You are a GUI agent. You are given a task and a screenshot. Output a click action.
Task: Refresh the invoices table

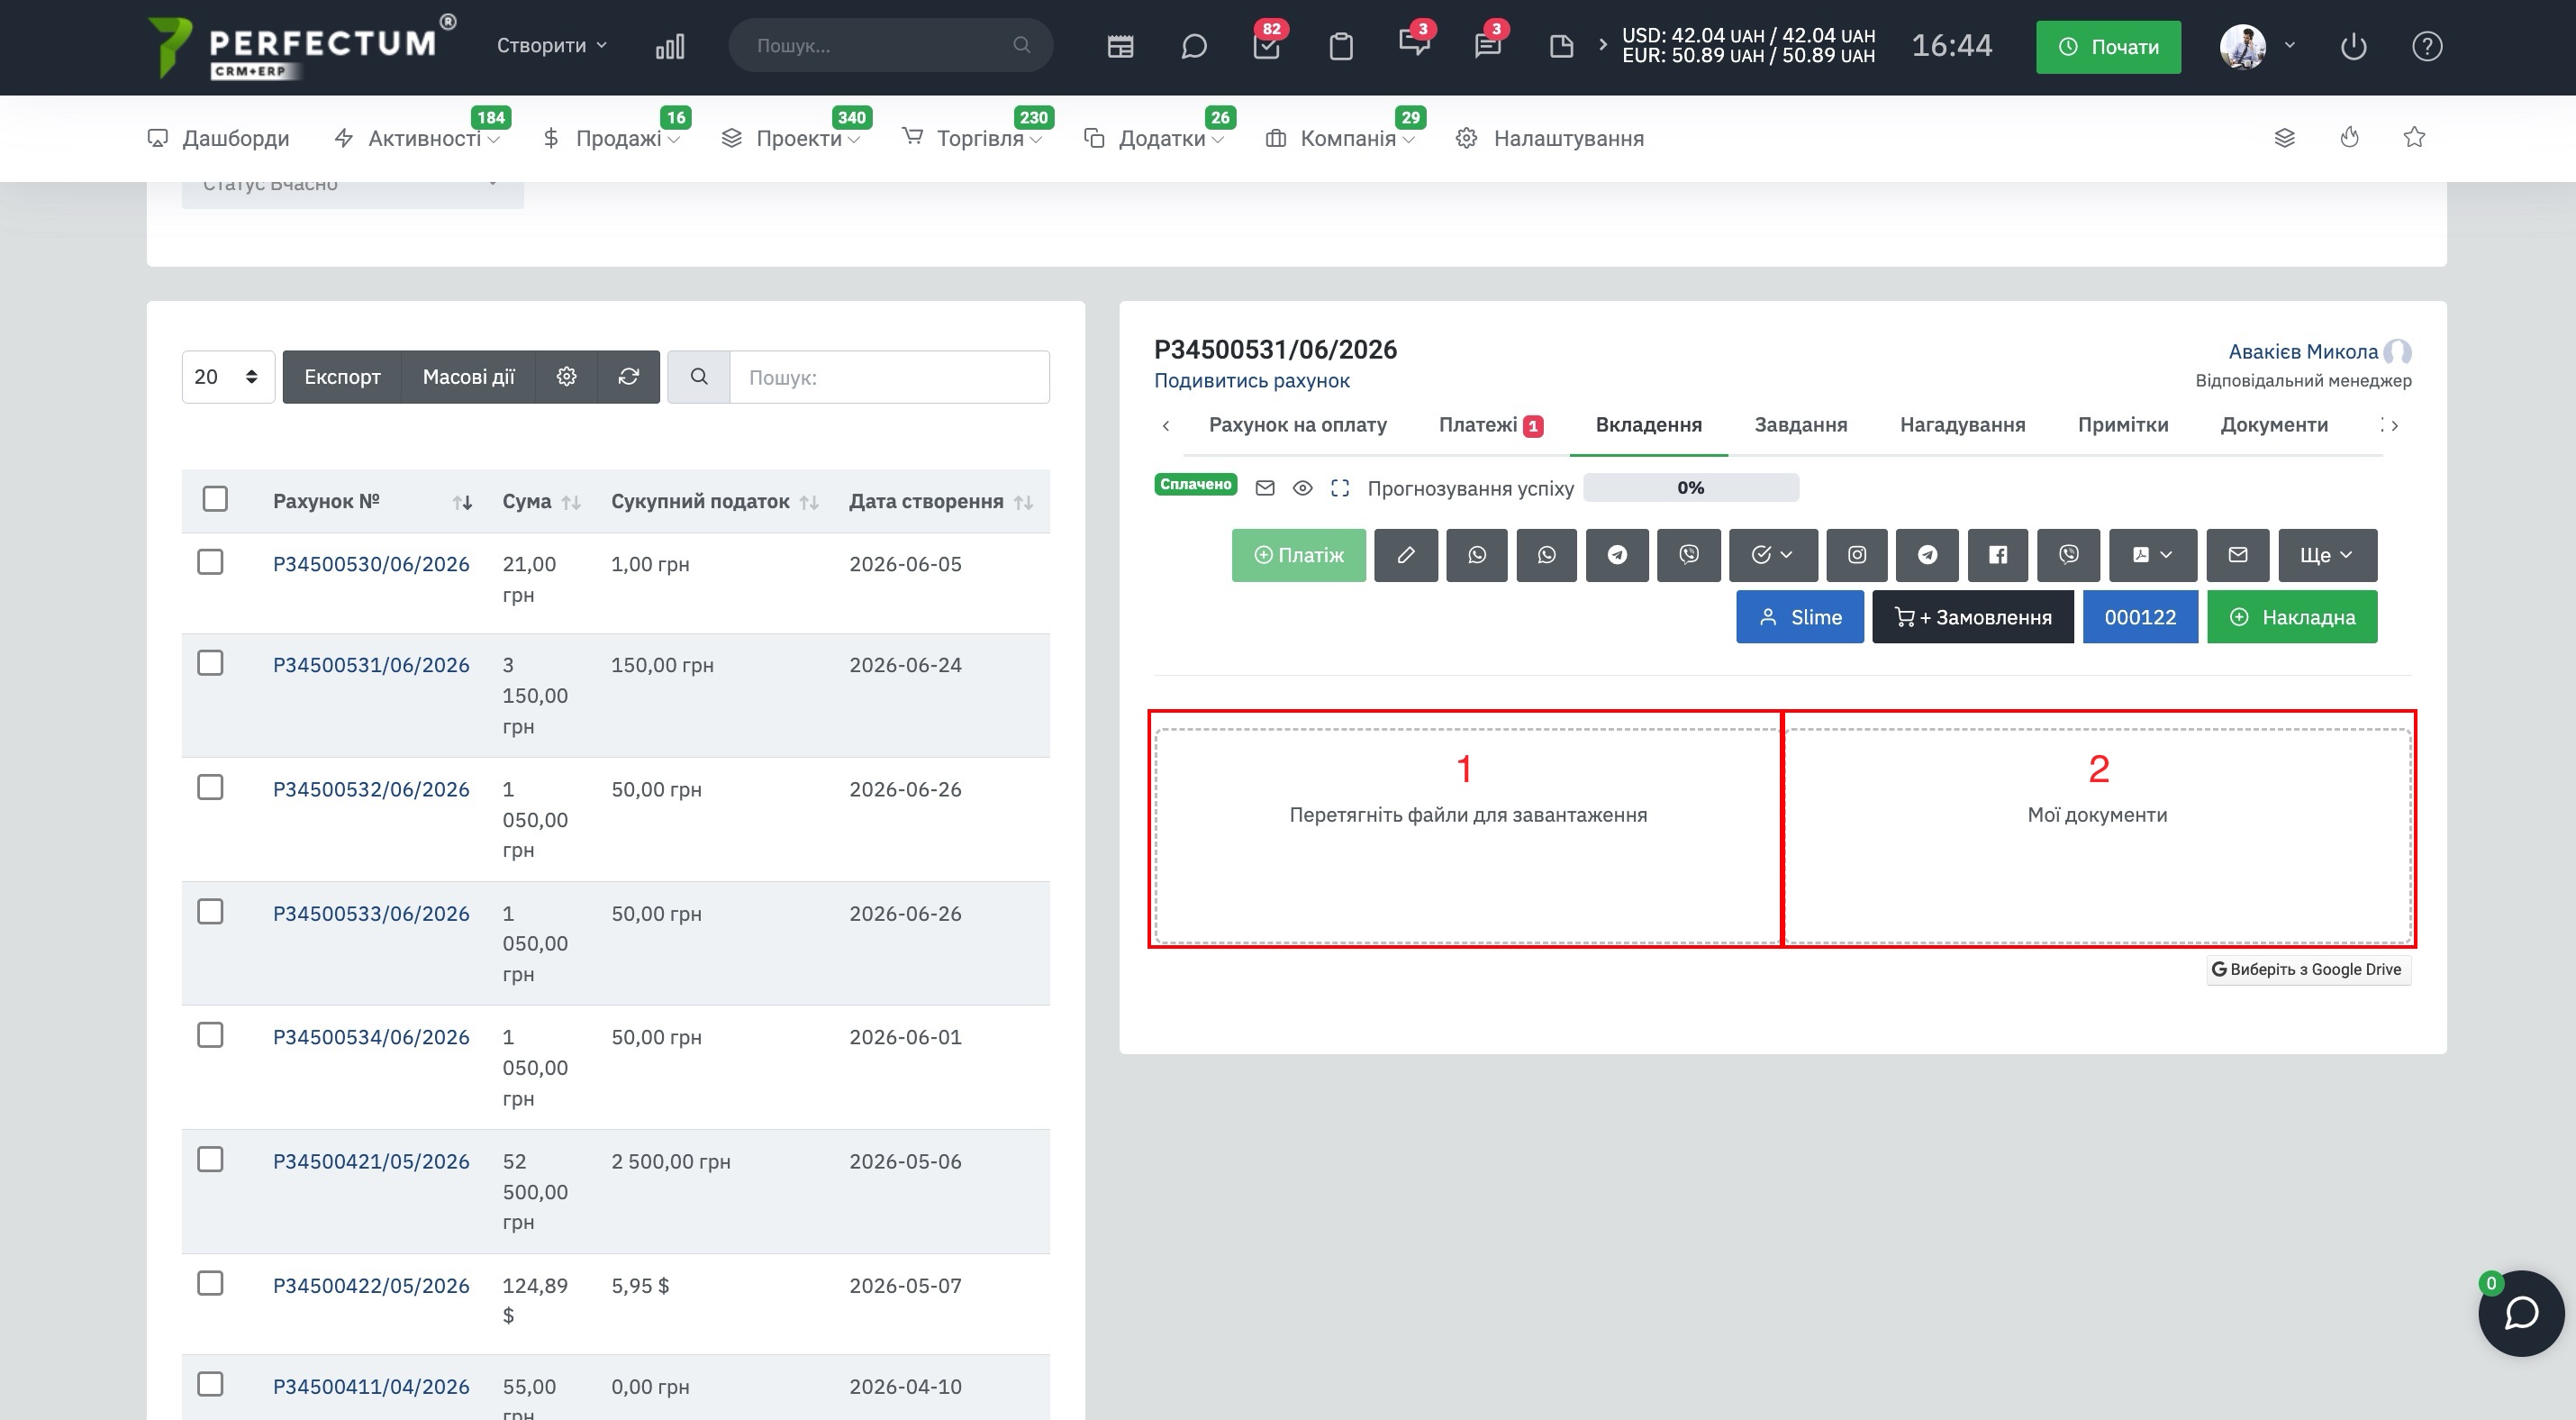coord(628,376)
